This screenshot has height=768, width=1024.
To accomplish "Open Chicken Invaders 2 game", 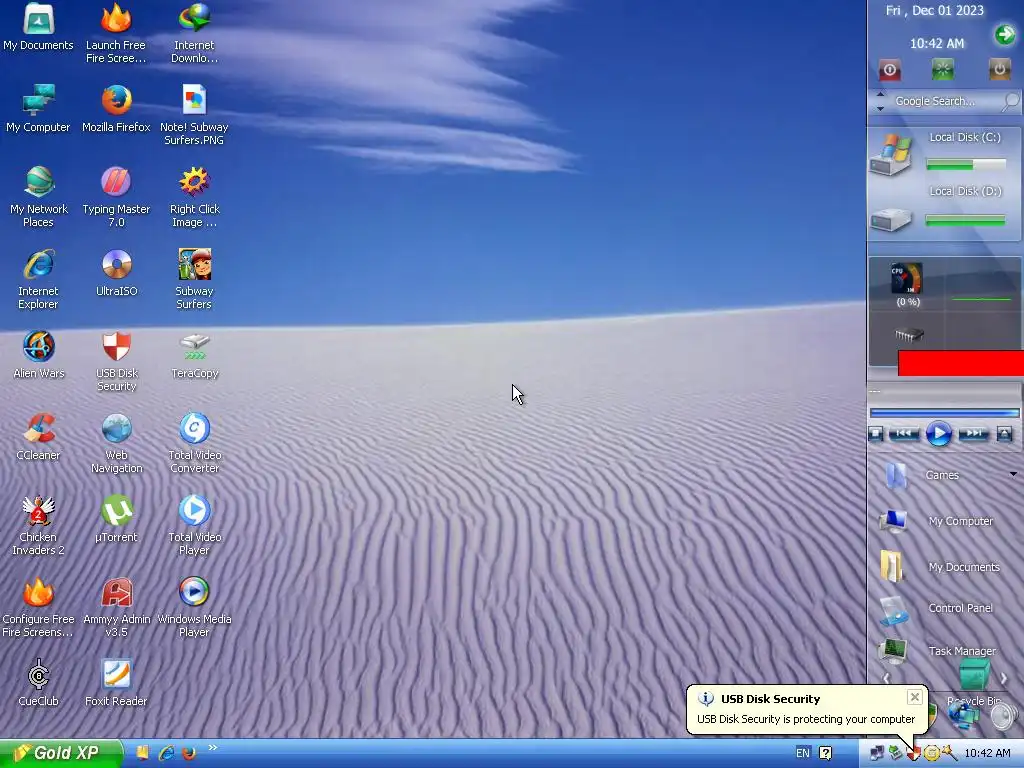I will pyautogui.click(x=39, y=526).
